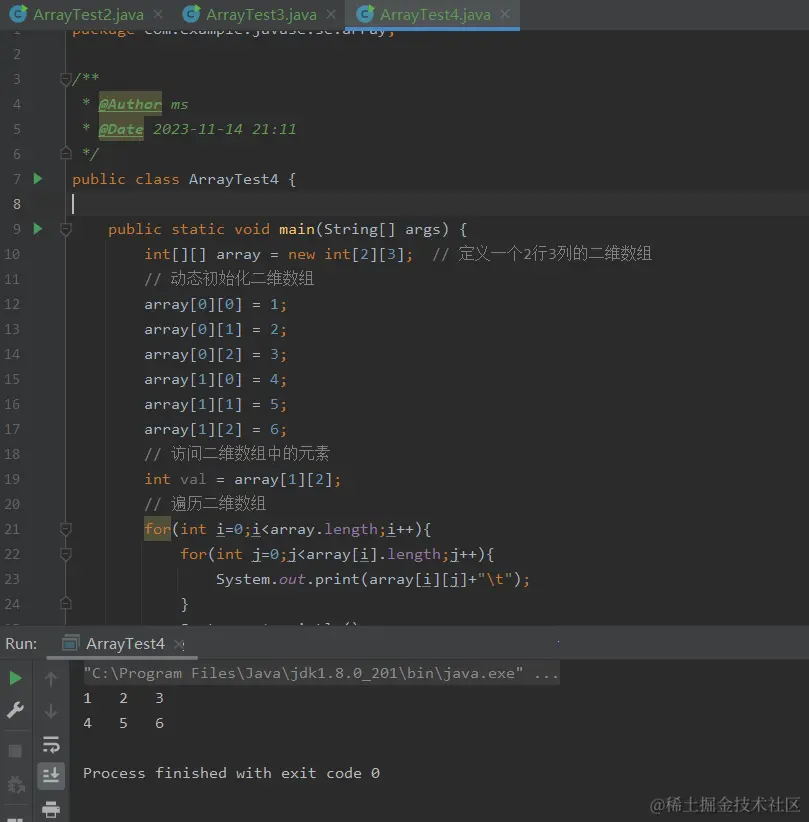Viewport: 809px width, 822px height.
Task: Print the console output with printer icon
Action: point(51,809)
